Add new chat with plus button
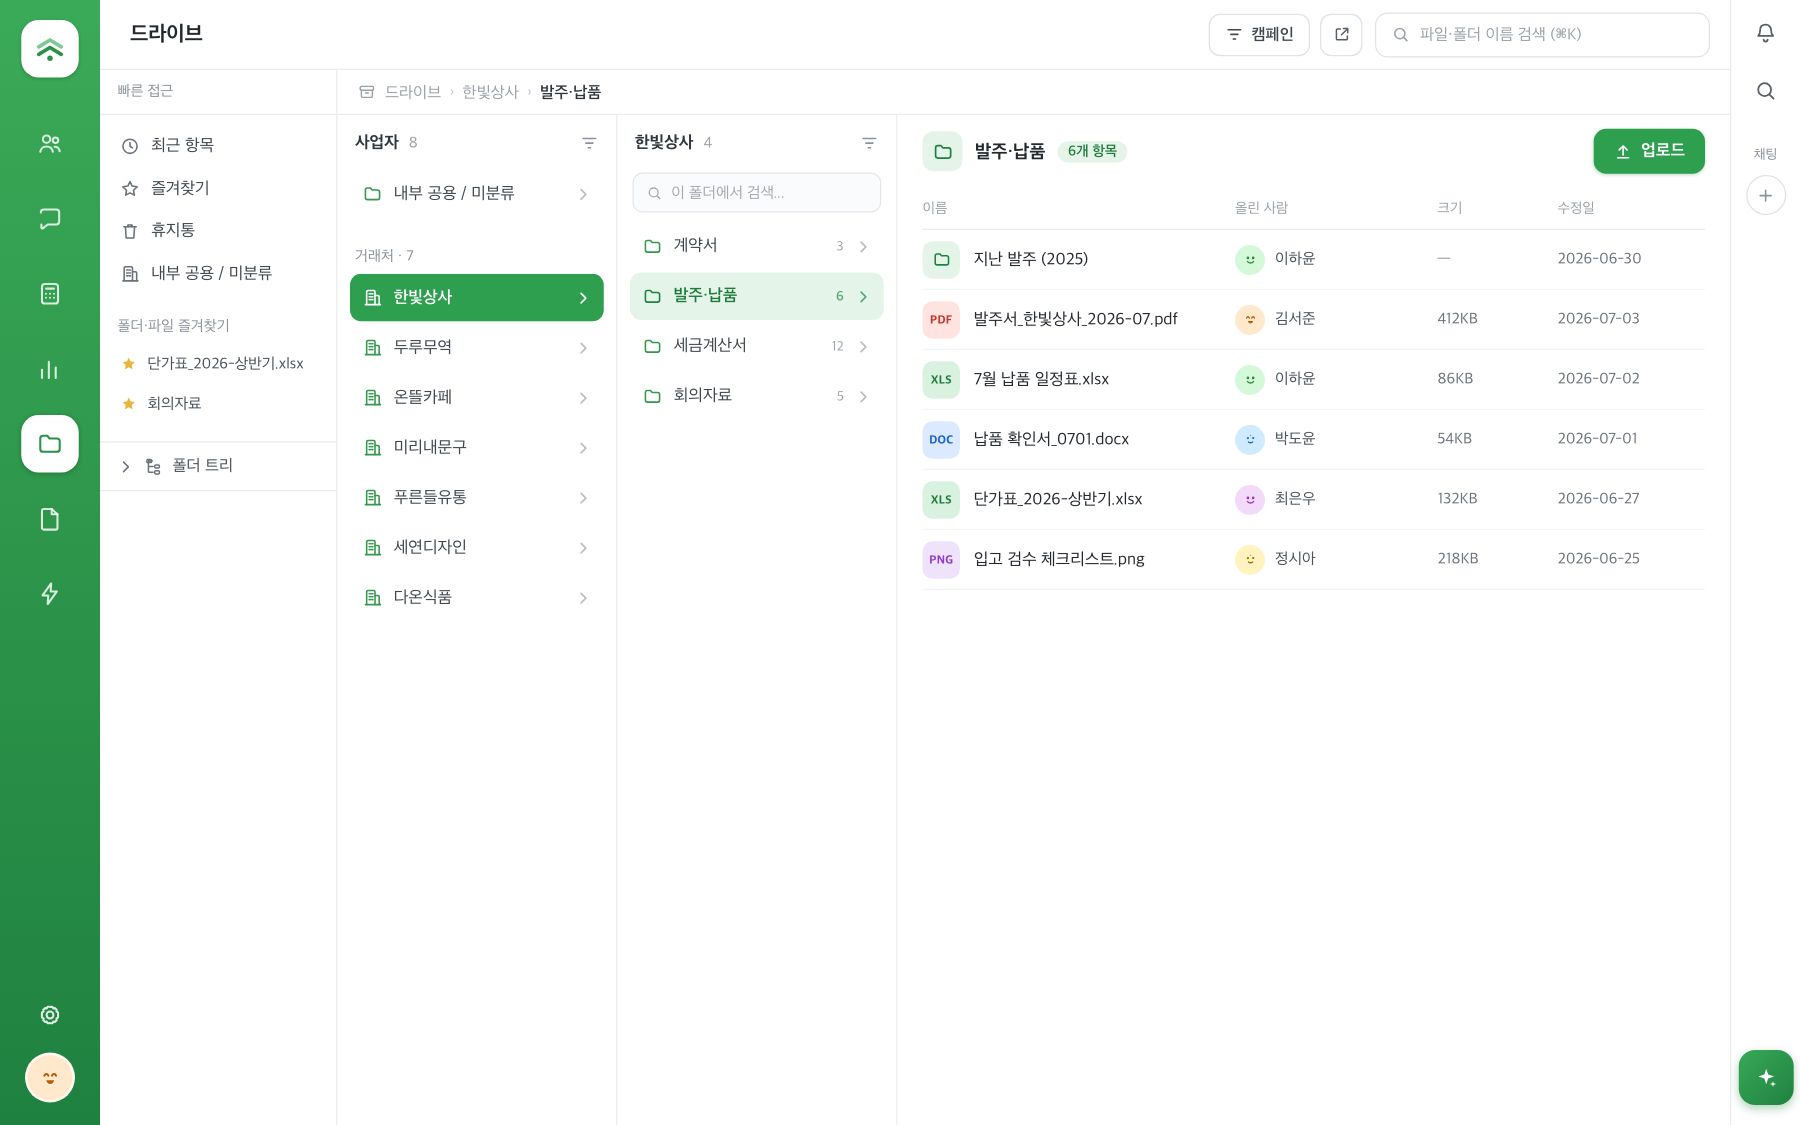The height and width of the screenshot is (1125, 1800). [x=1765, y=195]
